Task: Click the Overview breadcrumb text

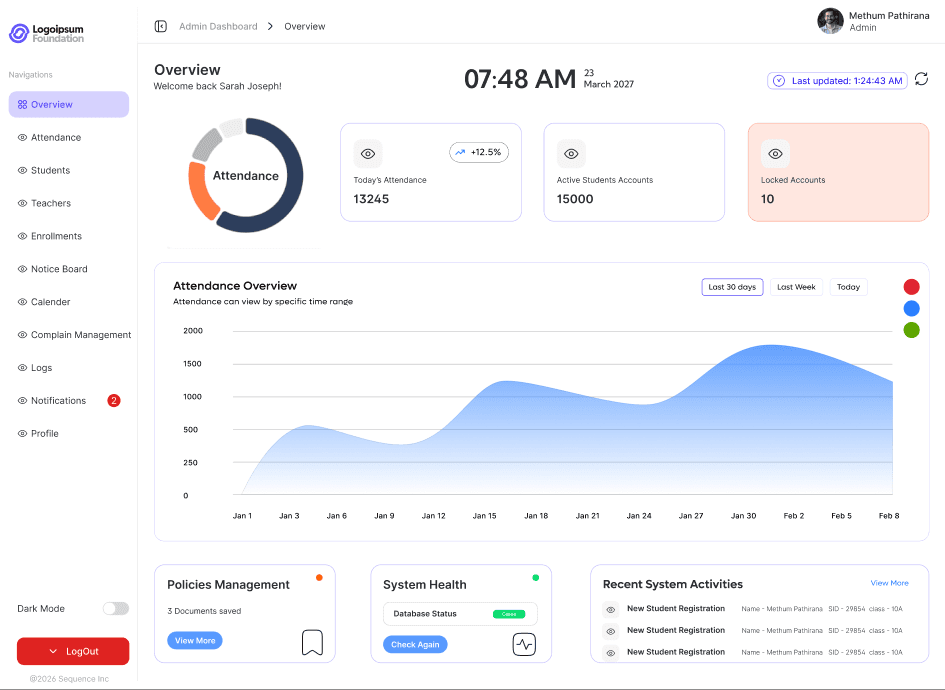Action: click(304, 27)
